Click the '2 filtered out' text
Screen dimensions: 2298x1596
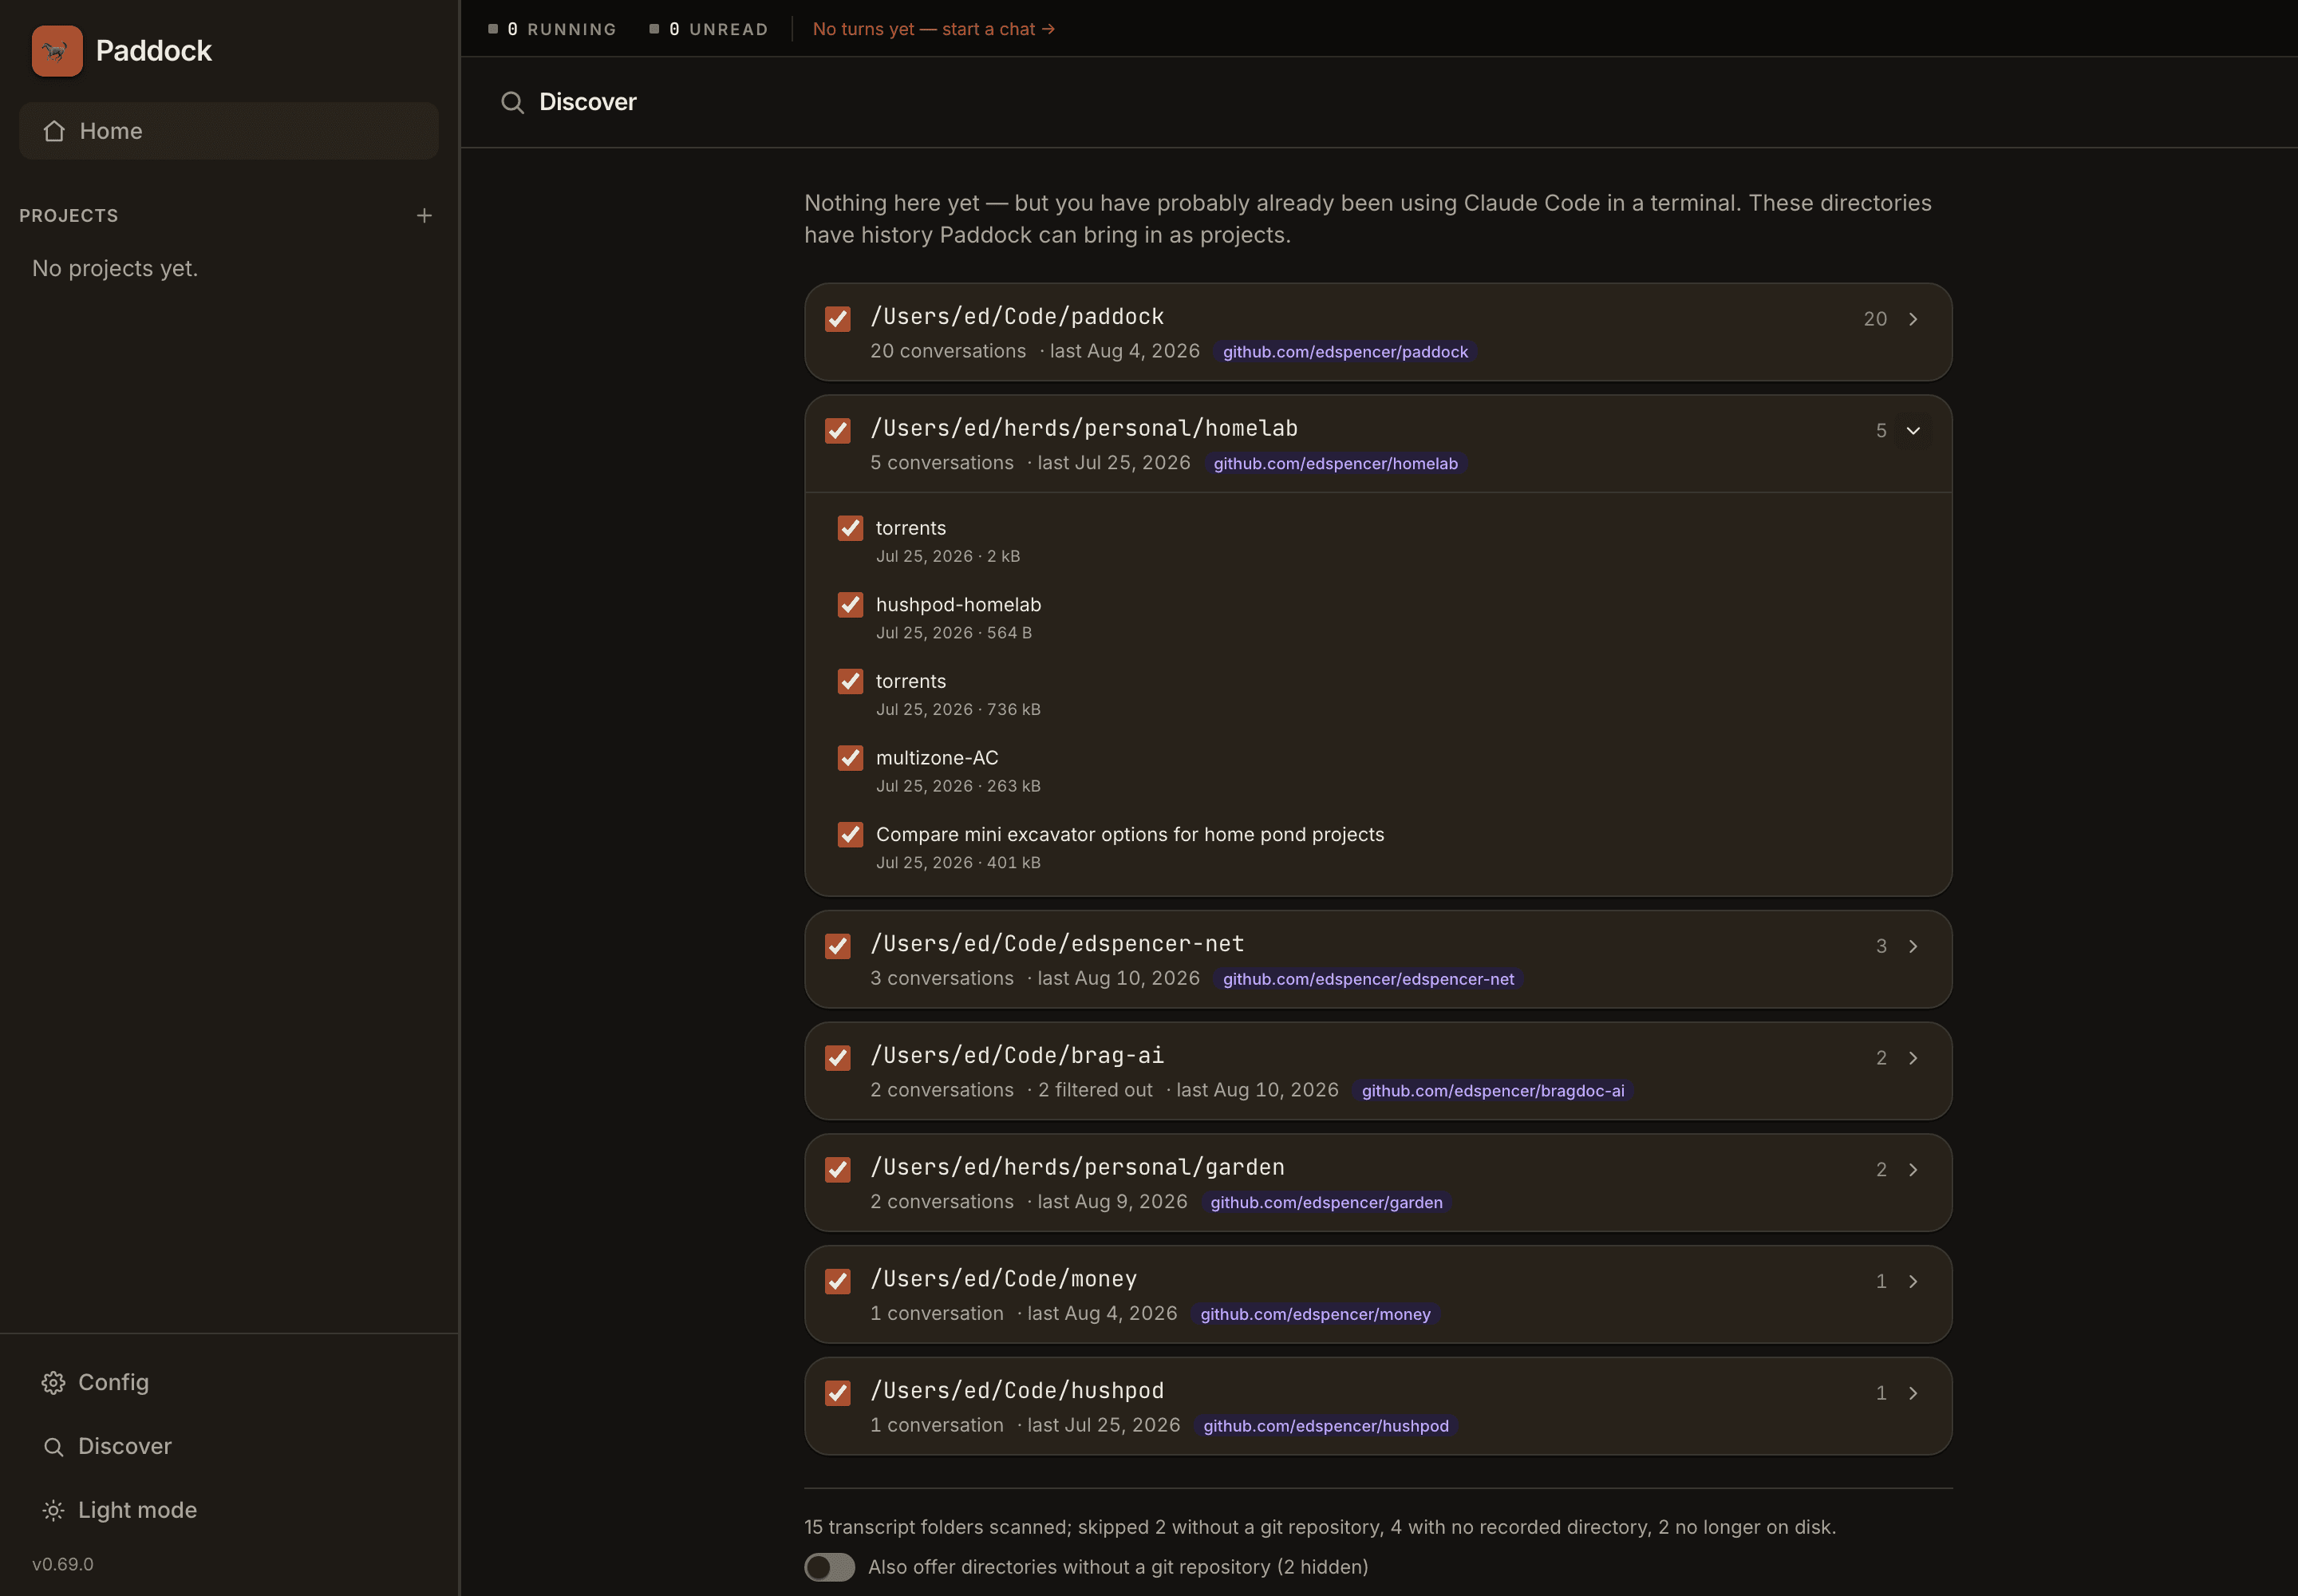pos(1095,1091)
